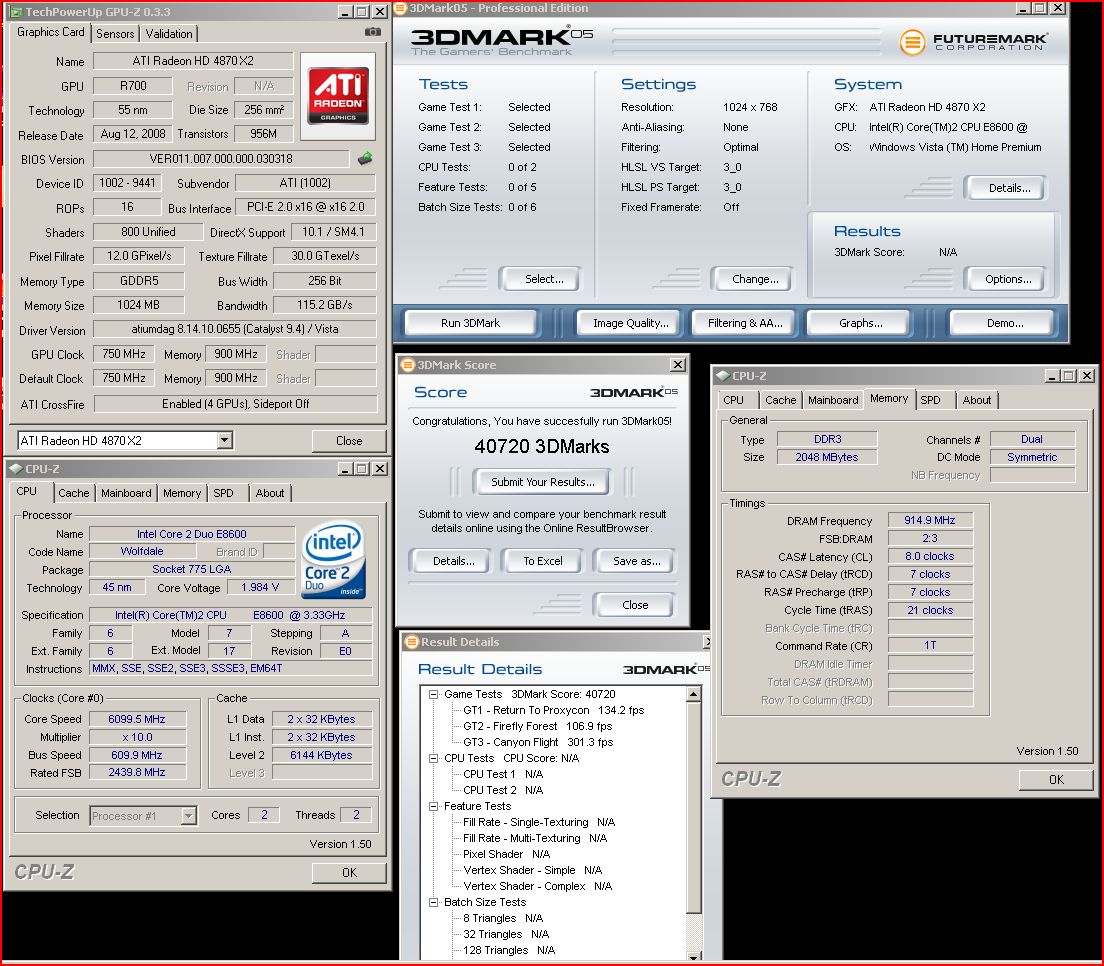Select GT1 - Return To Proxycon row
1104x966 pixels.
click(x=553, y=710)
